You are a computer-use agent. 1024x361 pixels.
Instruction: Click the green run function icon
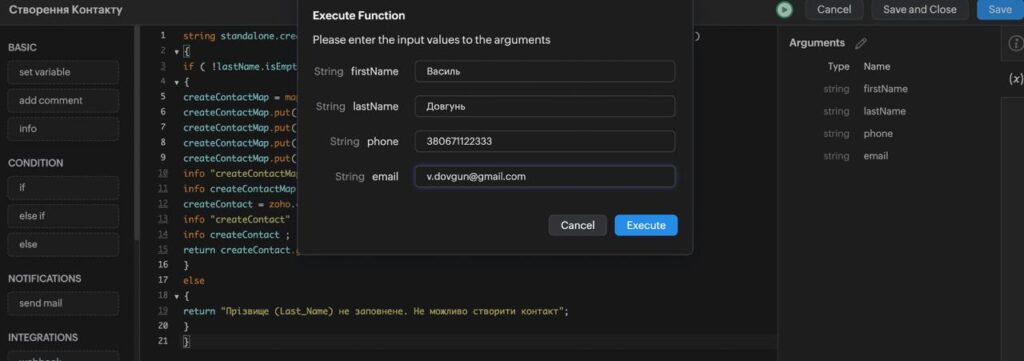(784, 10)
